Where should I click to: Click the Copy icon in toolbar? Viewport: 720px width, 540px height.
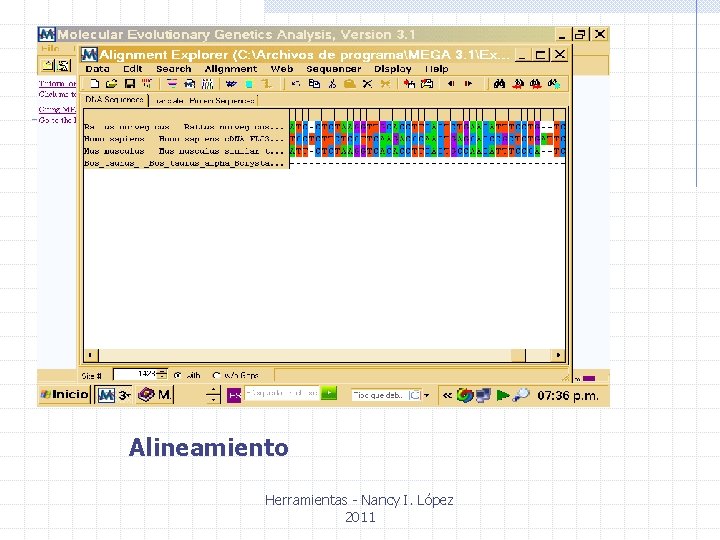tap(314, 84)
